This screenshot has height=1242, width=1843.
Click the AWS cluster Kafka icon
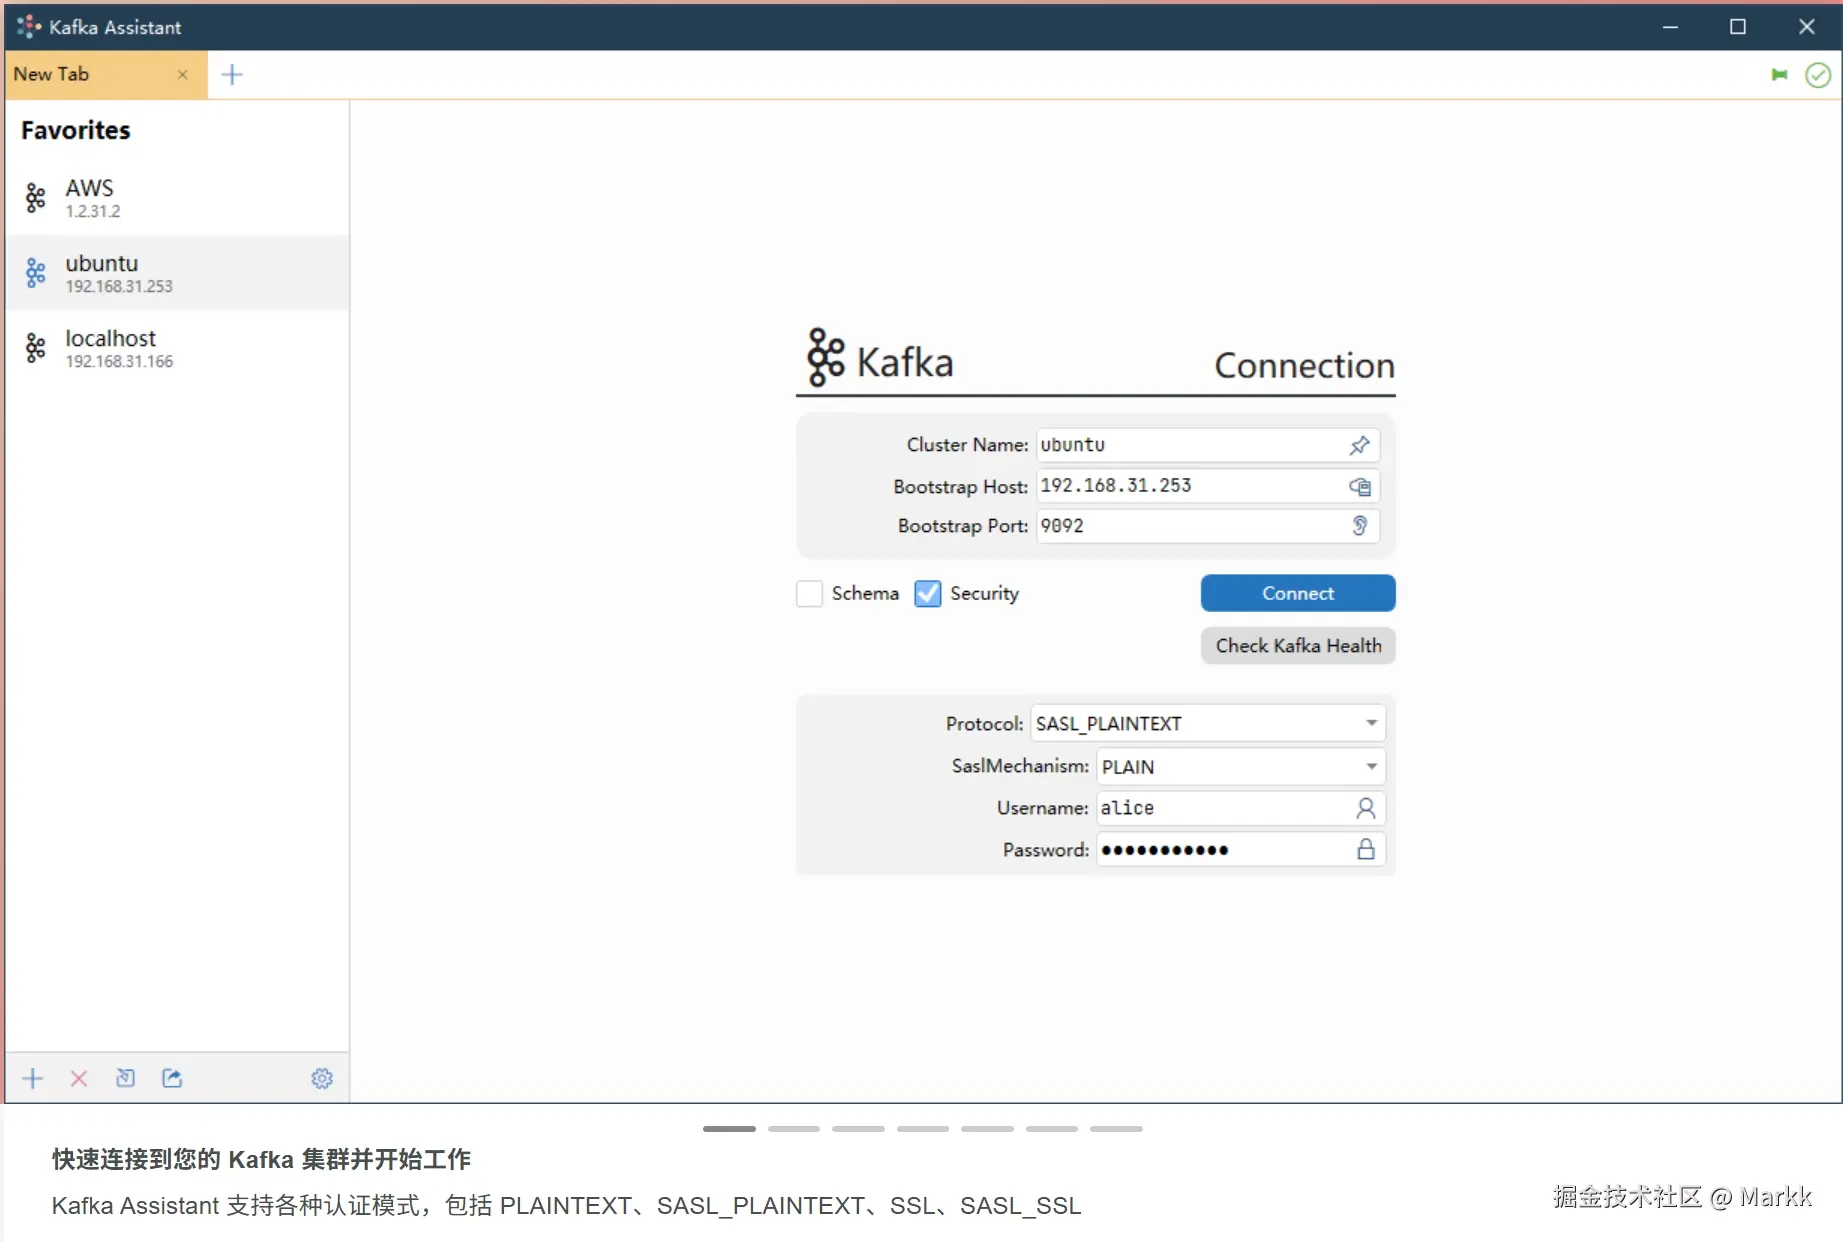[x=36, y=198]
